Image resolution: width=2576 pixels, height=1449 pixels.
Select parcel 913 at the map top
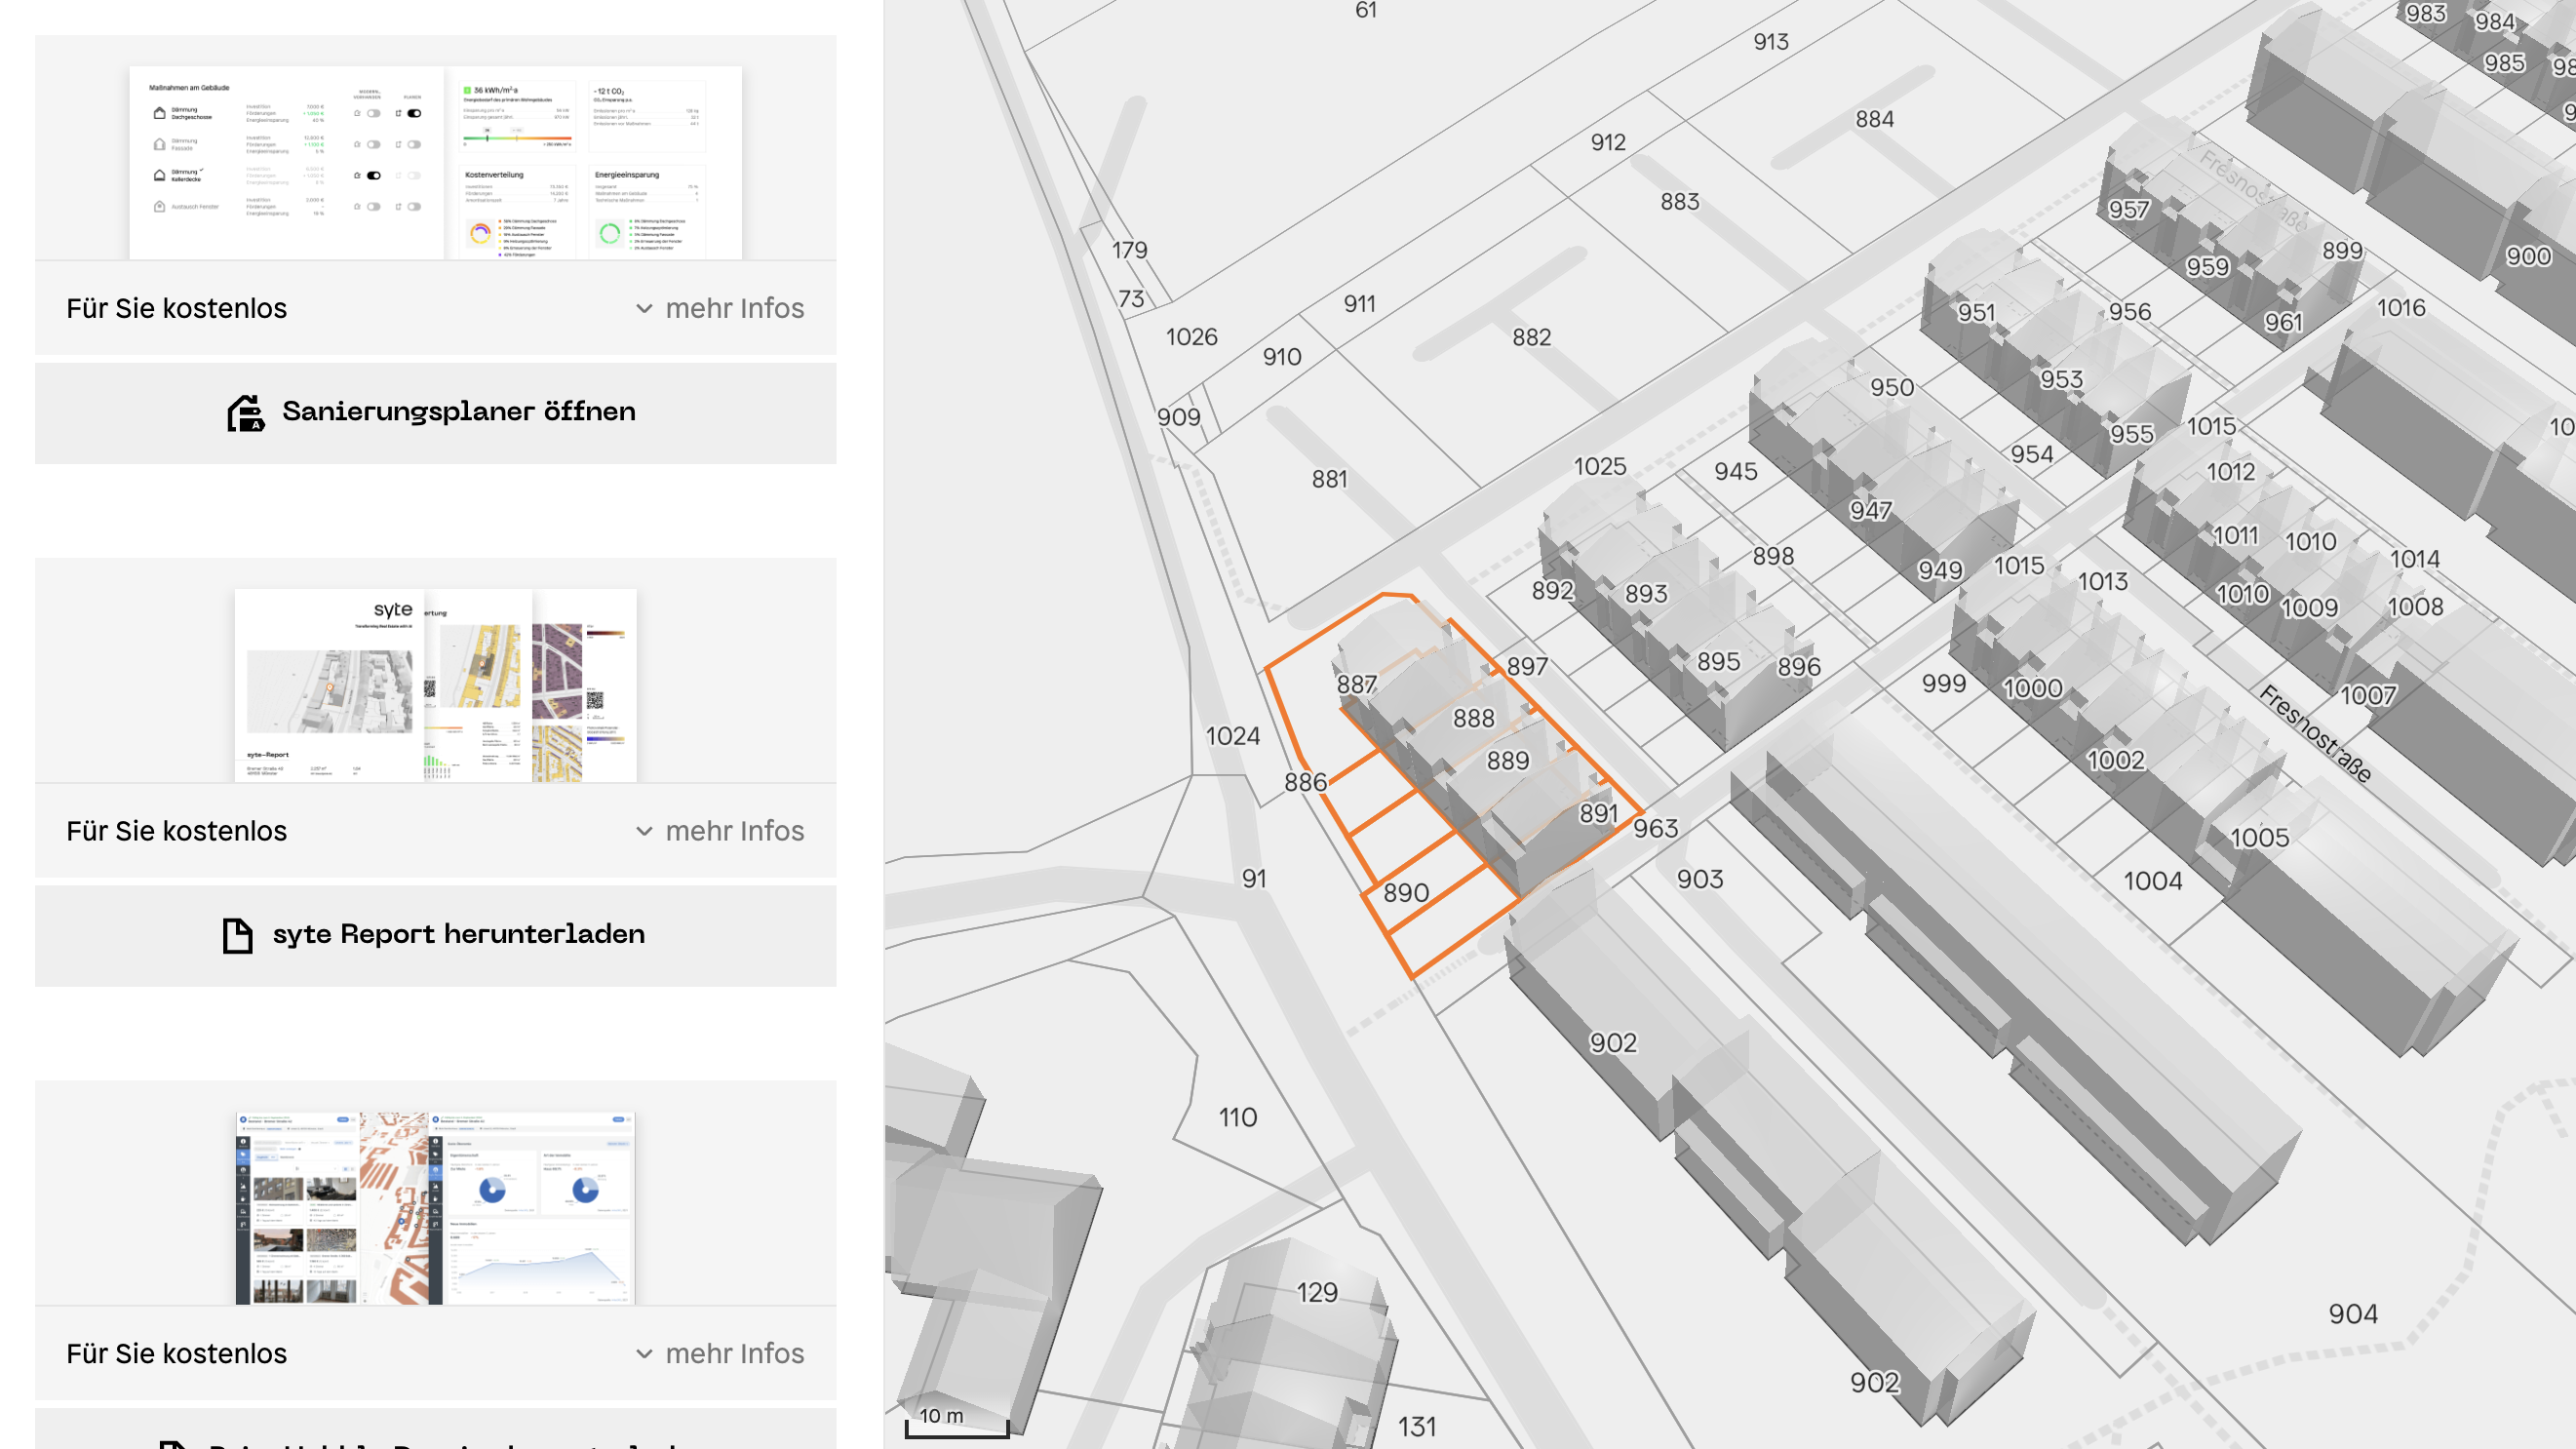(1770, 42)
